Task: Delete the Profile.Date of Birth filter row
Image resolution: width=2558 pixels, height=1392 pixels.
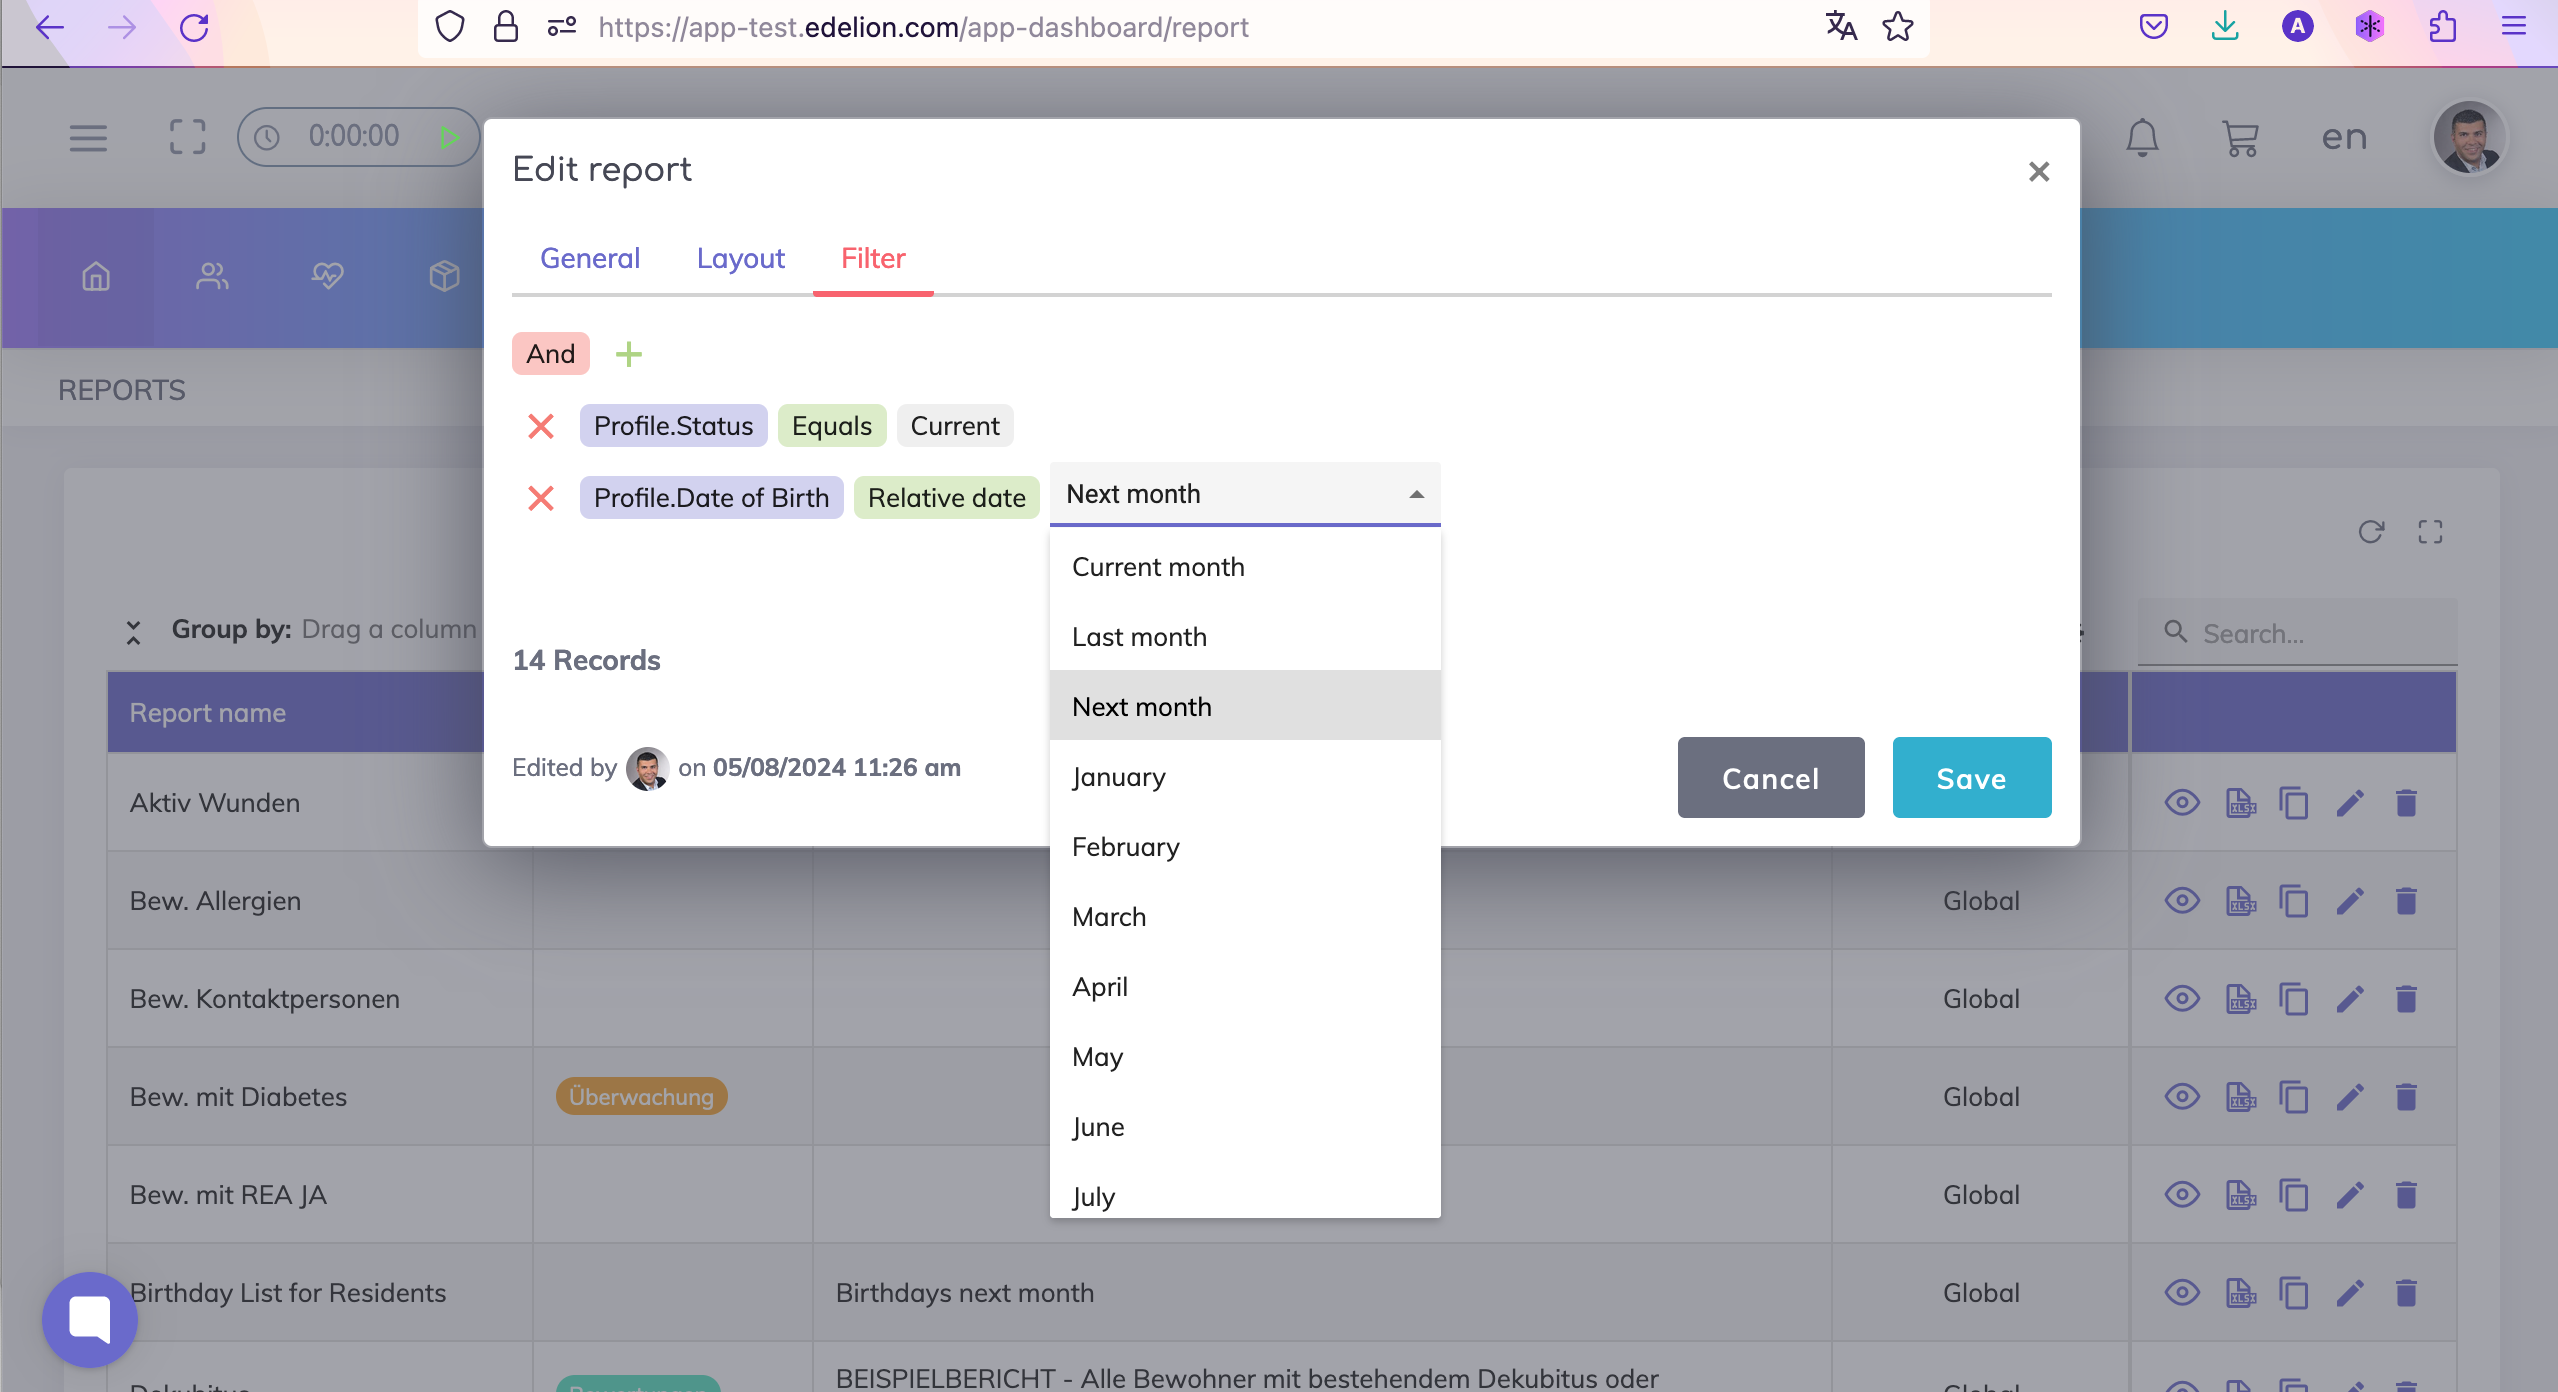Action: point(541,498)
